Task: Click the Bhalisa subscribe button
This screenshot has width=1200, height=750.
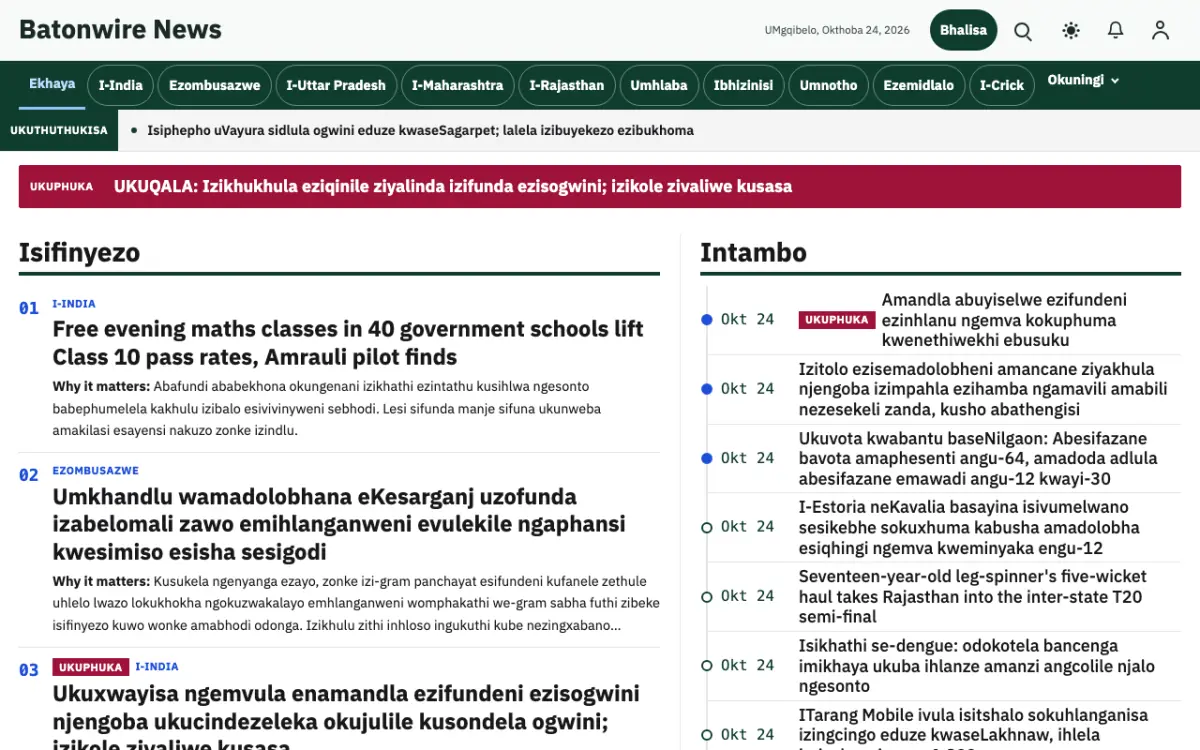Action: point(964,30)
